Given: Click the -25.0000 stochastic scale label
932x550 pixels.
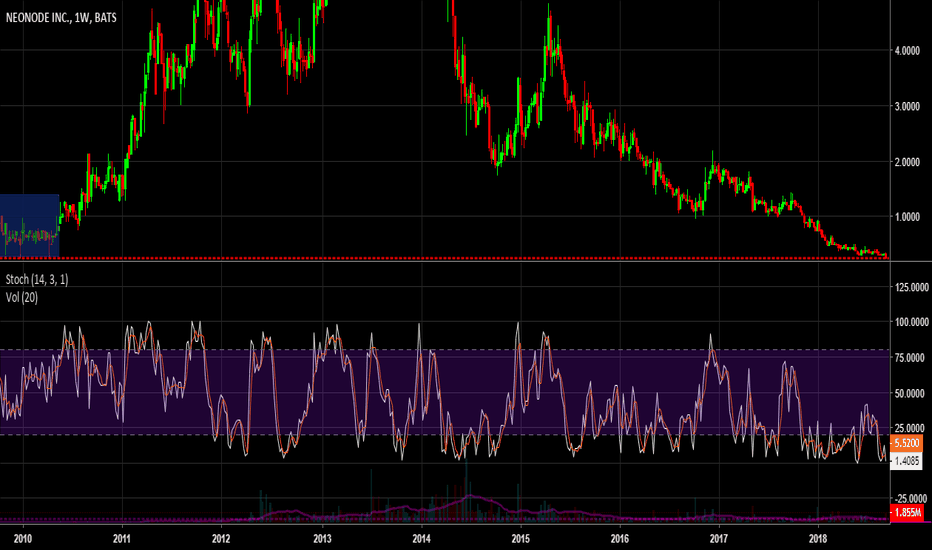Looking at the screenshot, I should pyautogui.click(x=910, y=498).
